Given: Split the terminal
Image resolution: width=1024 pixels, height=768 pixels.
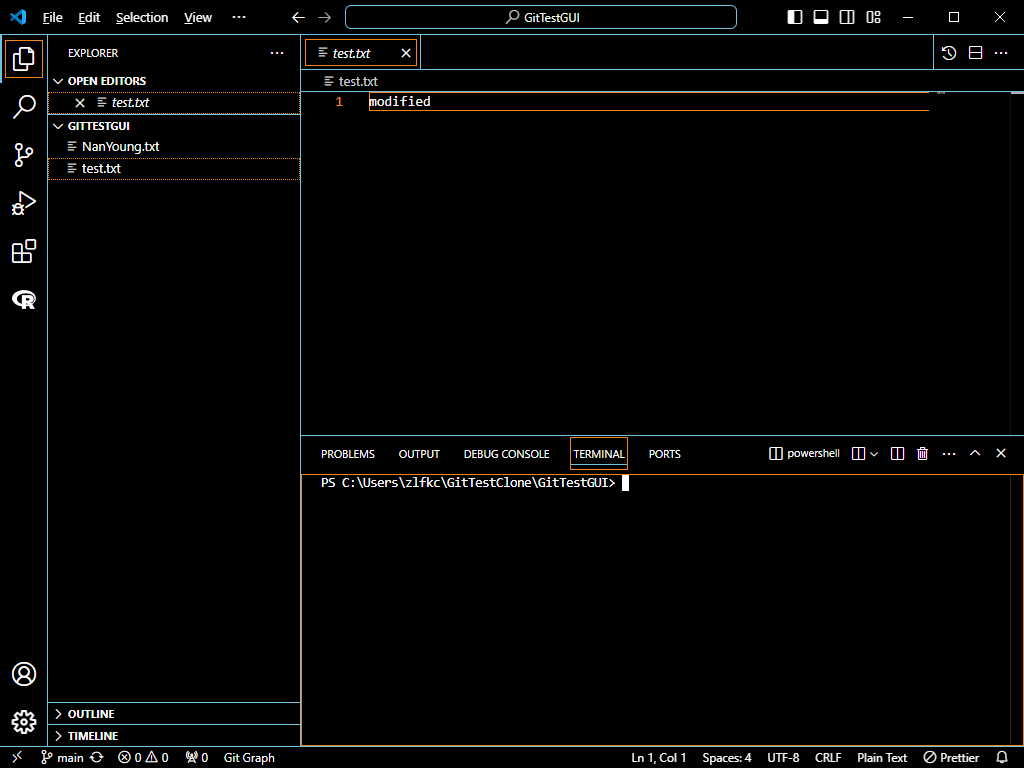Looking at the screenshot, I should point(897,453).
